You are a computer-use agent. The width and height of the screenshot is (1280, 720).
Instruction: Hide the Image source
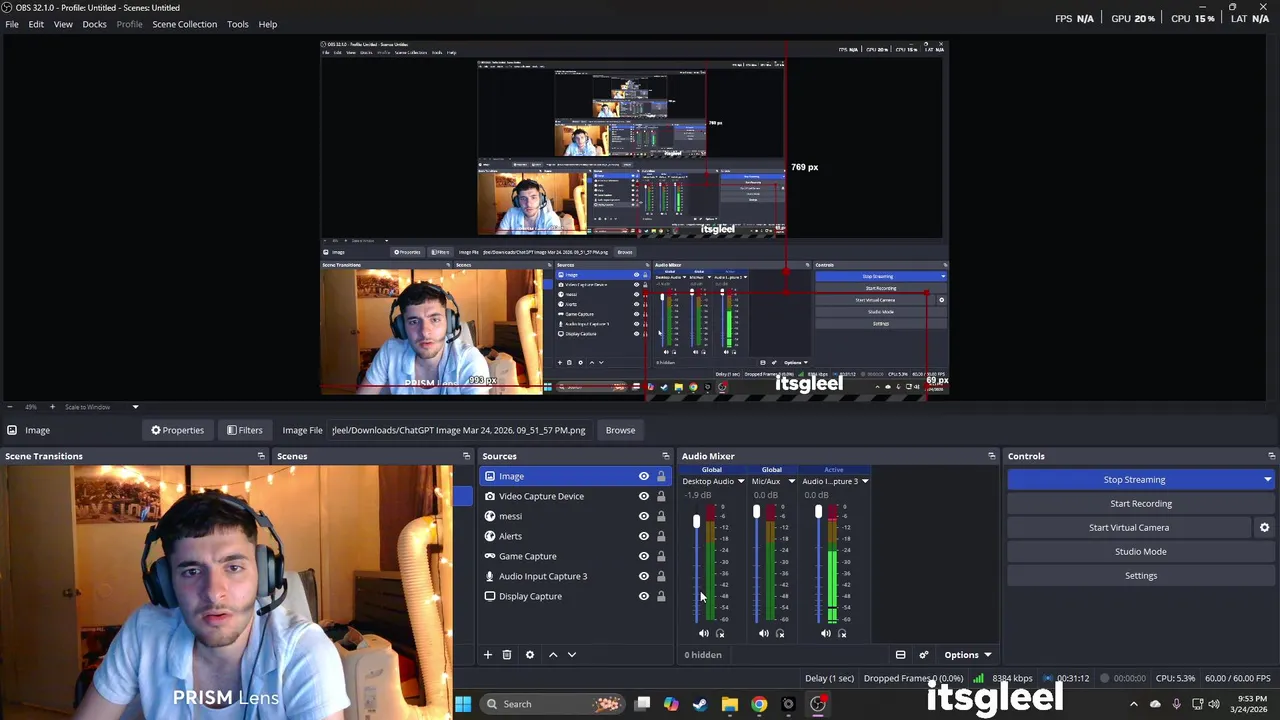pos(644,476)
